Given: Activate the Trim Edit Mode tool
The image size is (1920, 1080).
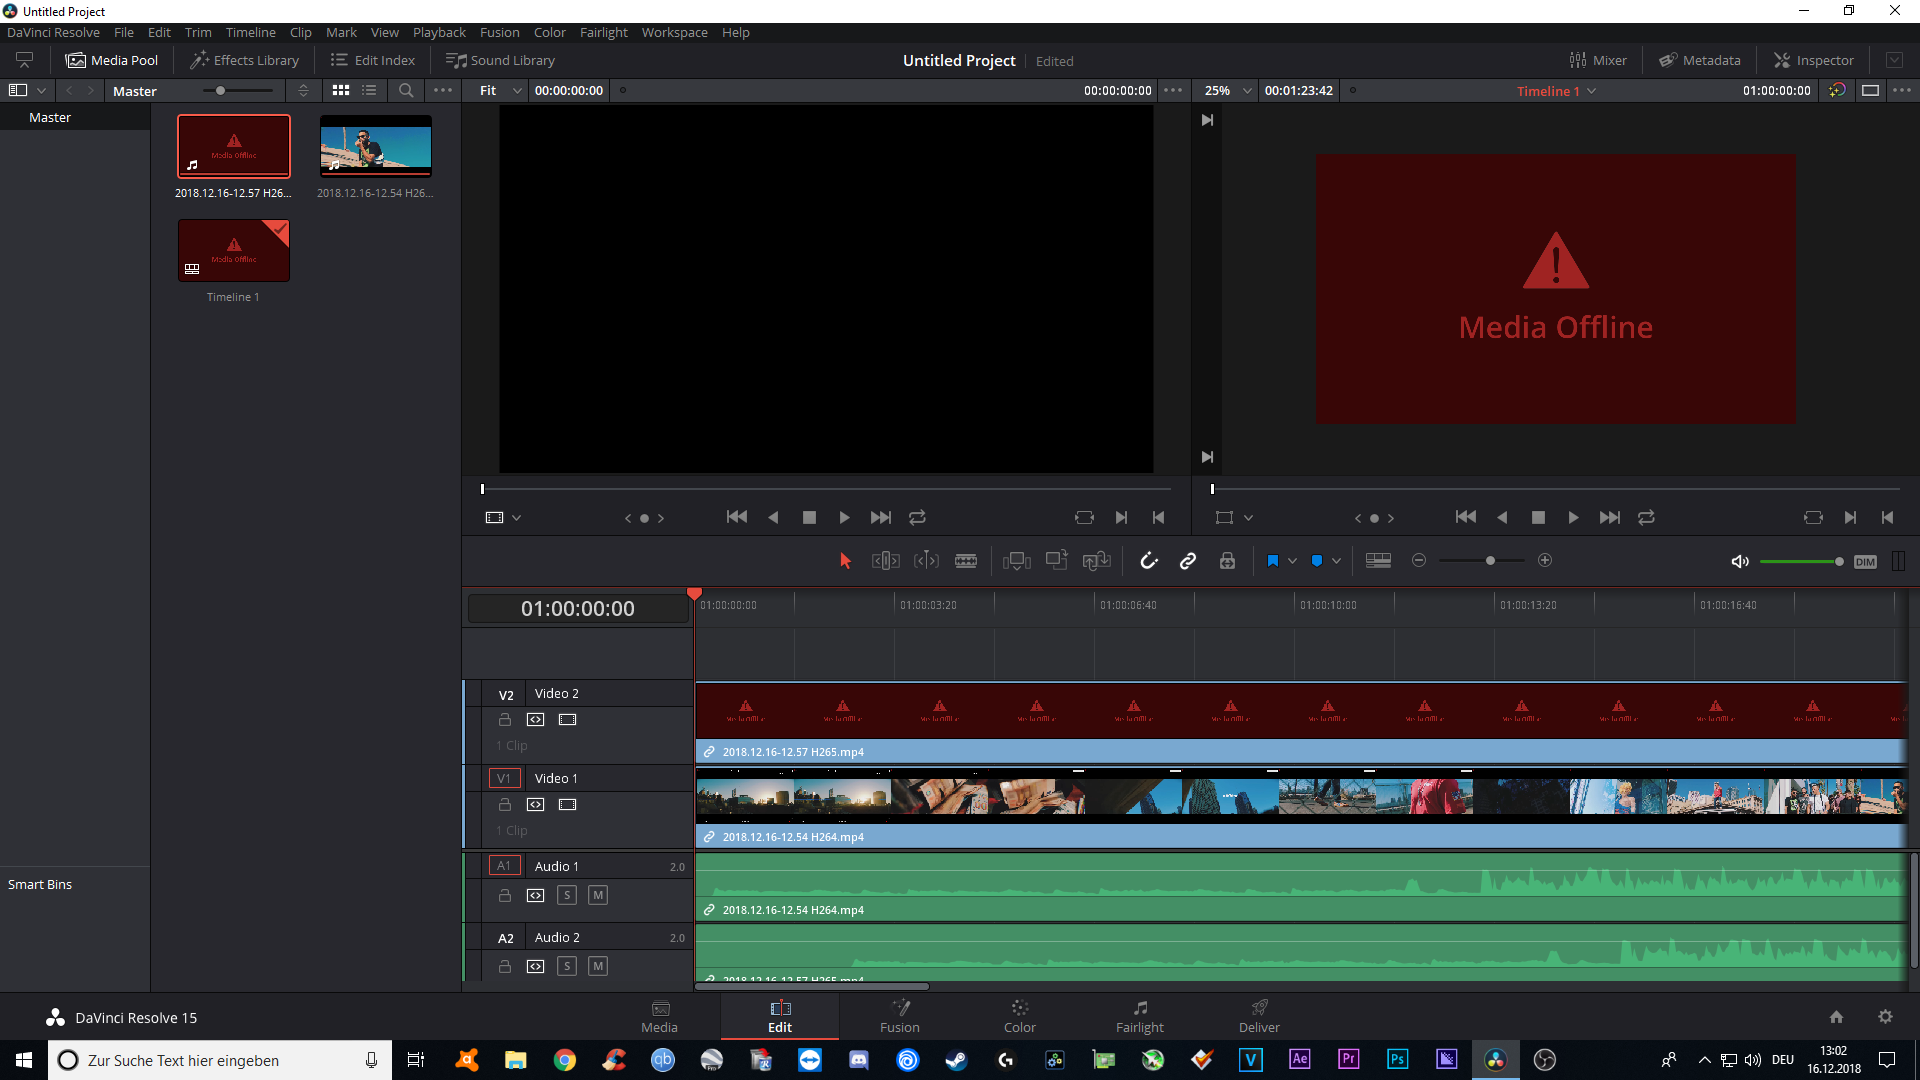Looking at the screenshot, I should click(x=886, y=561).
